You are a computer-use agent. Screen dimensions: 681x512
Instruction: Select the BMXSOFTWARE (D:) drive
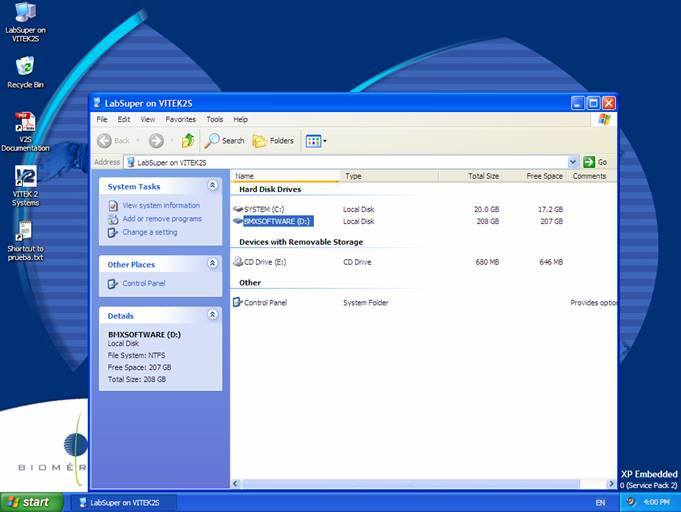point(273,221)
